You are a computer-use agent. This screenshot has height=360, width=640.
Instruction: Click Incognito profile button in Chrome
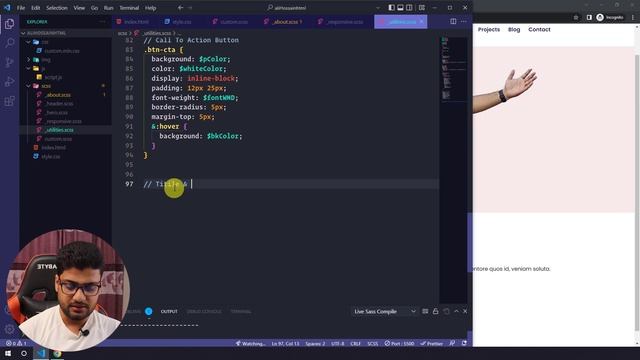(x=610, y=17)
